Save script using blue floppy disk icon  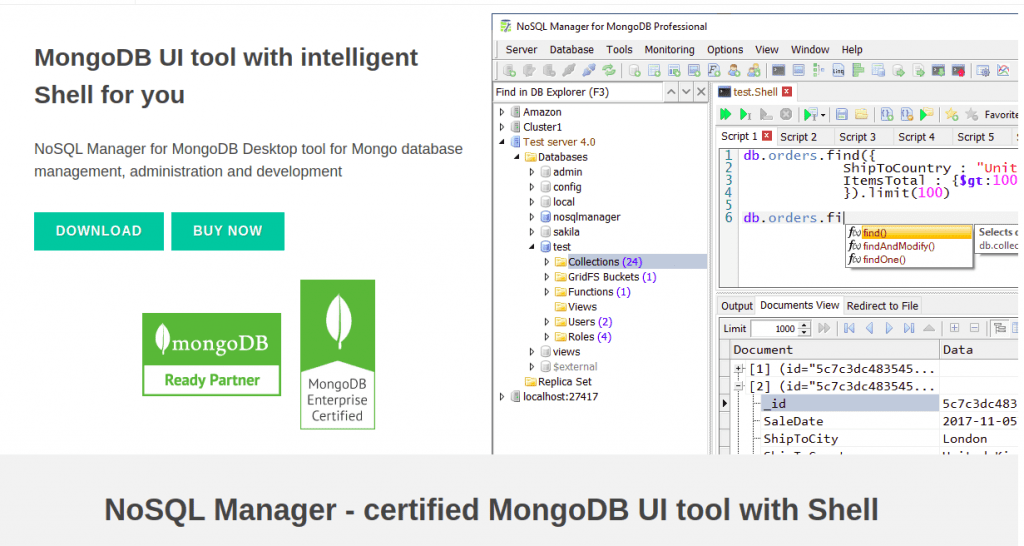click(842, 115)
